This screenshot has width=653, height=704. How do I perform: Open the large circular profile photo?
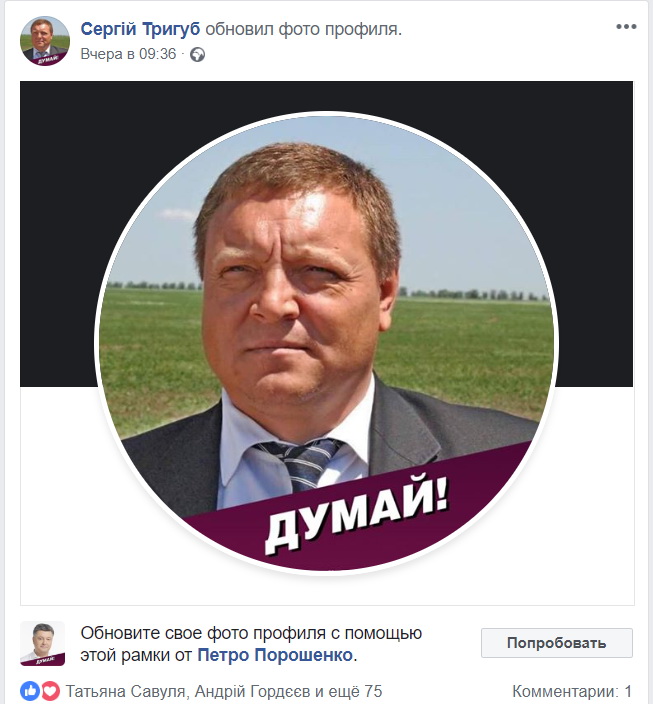[x=326, y=343]
